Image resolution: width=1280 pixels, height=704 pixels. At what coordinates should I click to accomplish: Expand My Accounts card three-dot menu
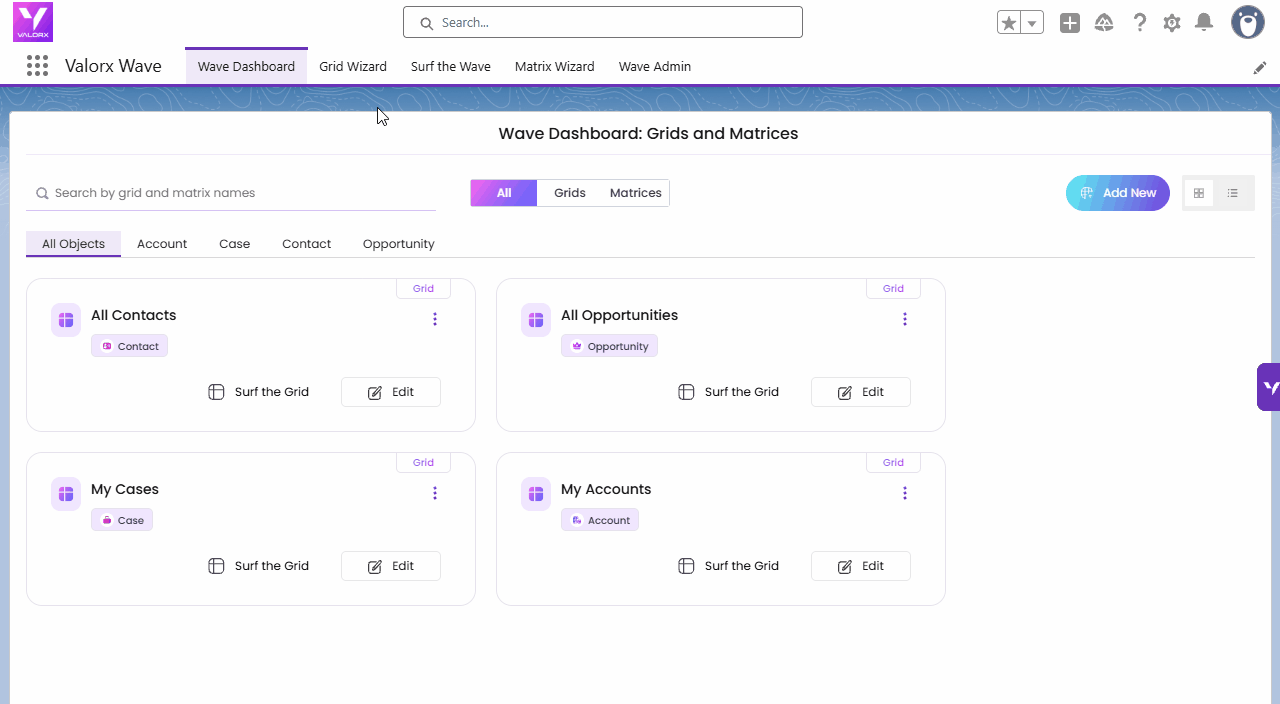click(905, 493)
